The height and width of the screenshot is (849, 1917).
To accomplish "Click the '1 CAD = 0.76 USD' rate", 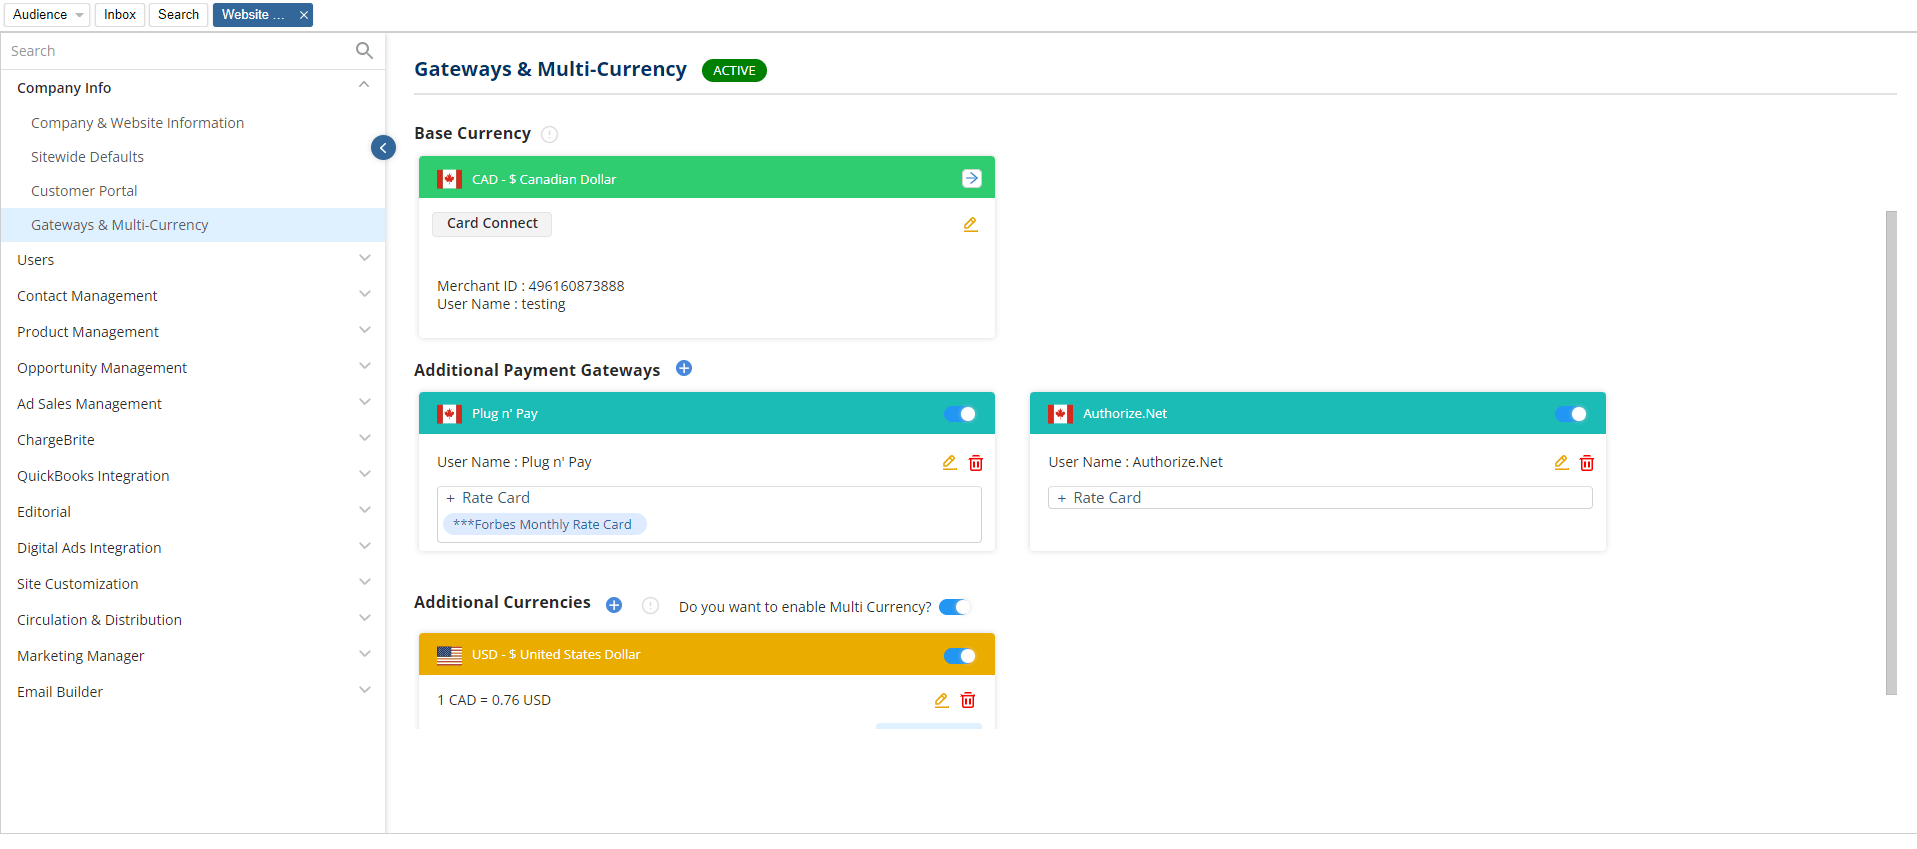I will click(x=494, y=700).
